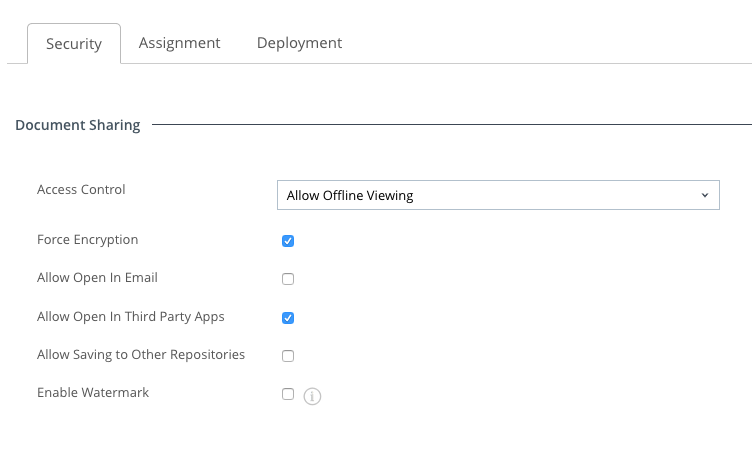Click the Force Encryption label
The height and width of the screenshot is (451, 752).
(x=87, y=240)
